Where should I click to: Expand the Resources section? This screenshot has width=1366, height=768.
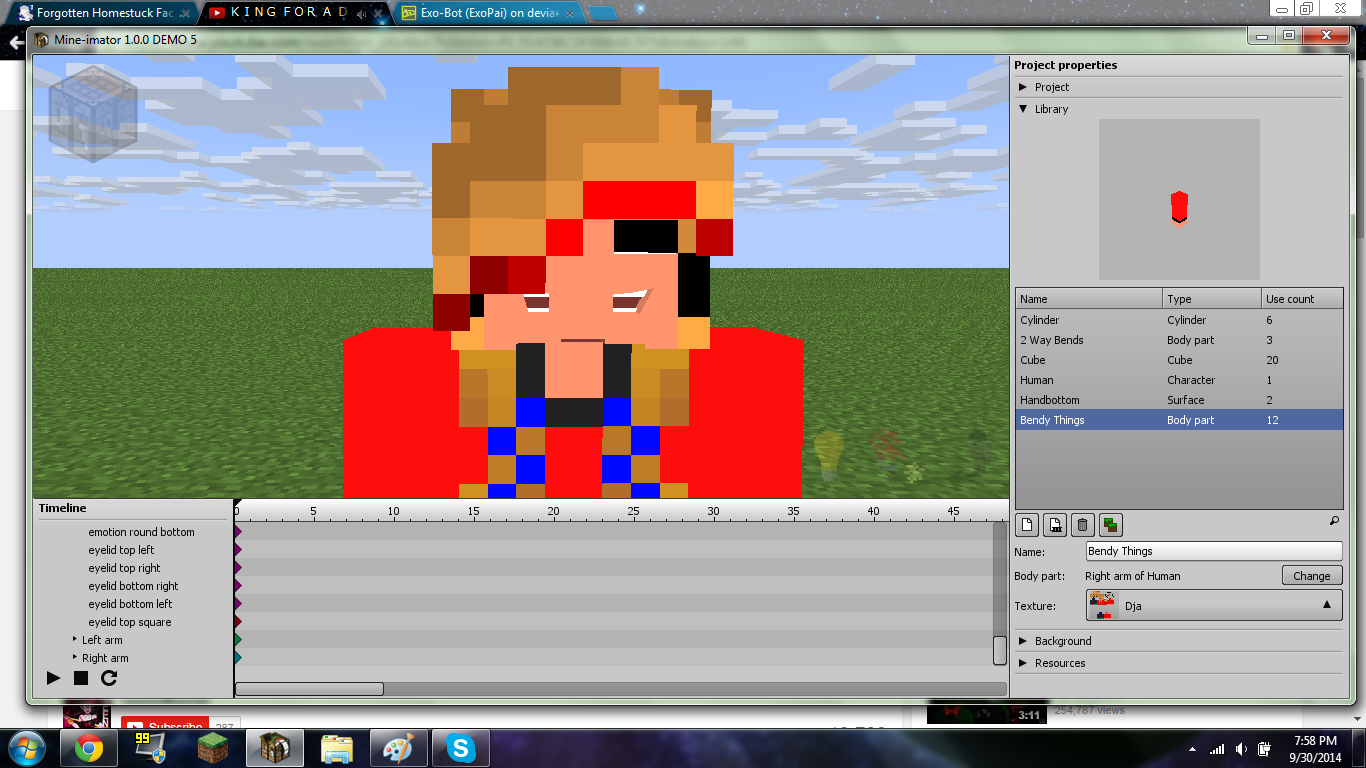1023,663
